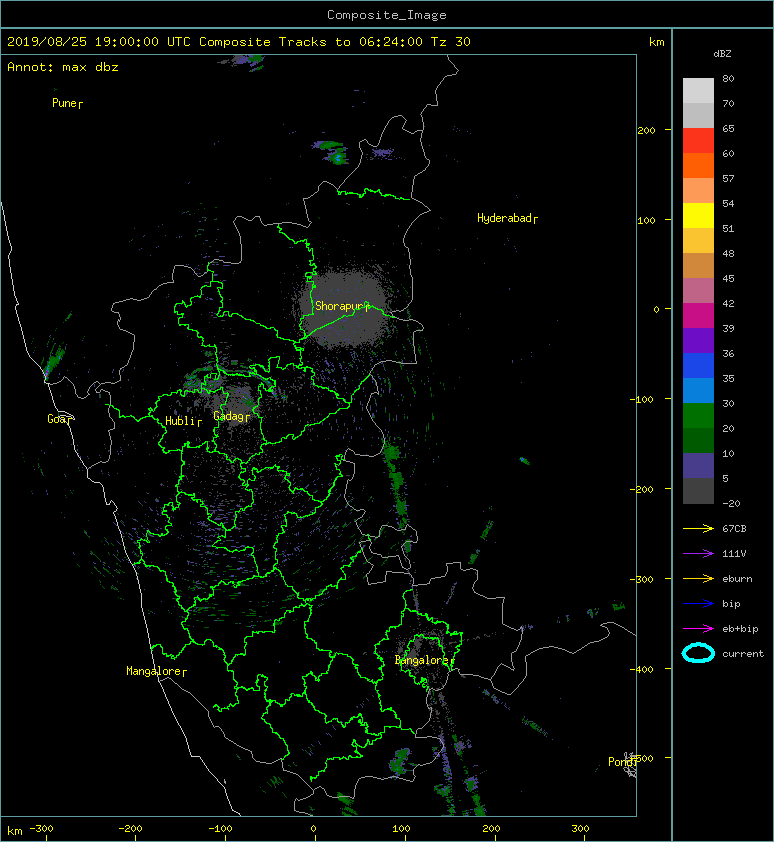Click the Pondi label near map edge

coord(621,762)
